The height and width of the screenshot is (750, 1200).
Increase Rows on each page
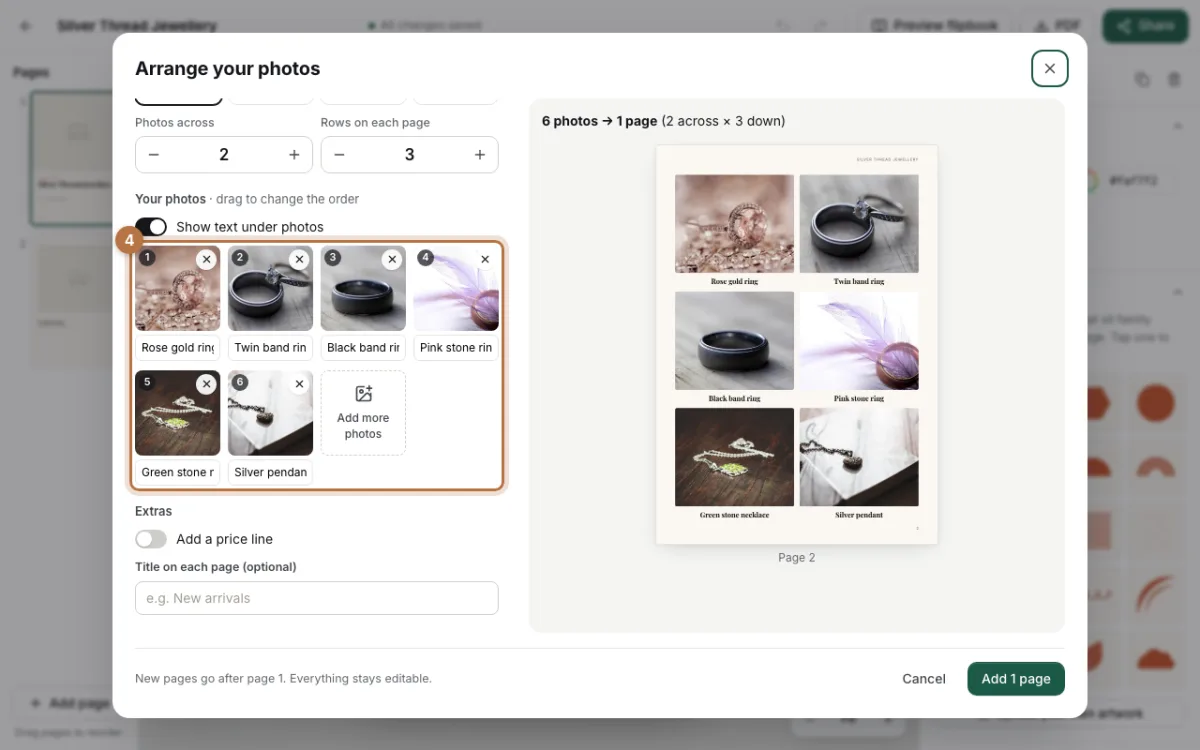pyautogui.click(x=480, y=155)
